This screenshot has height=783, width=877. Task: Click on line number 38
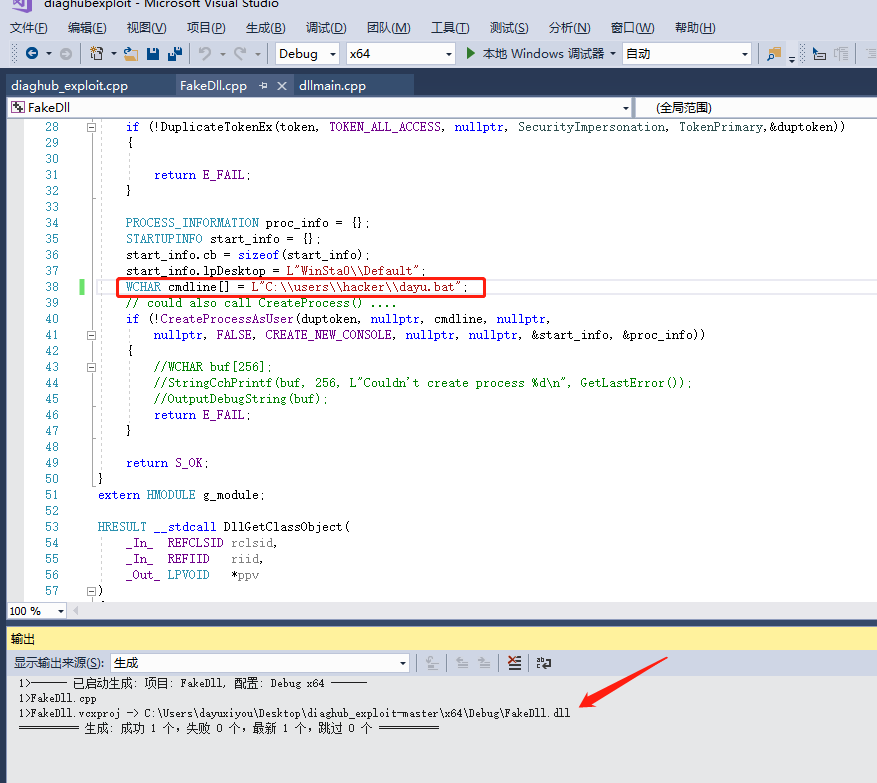pos(52,287)
